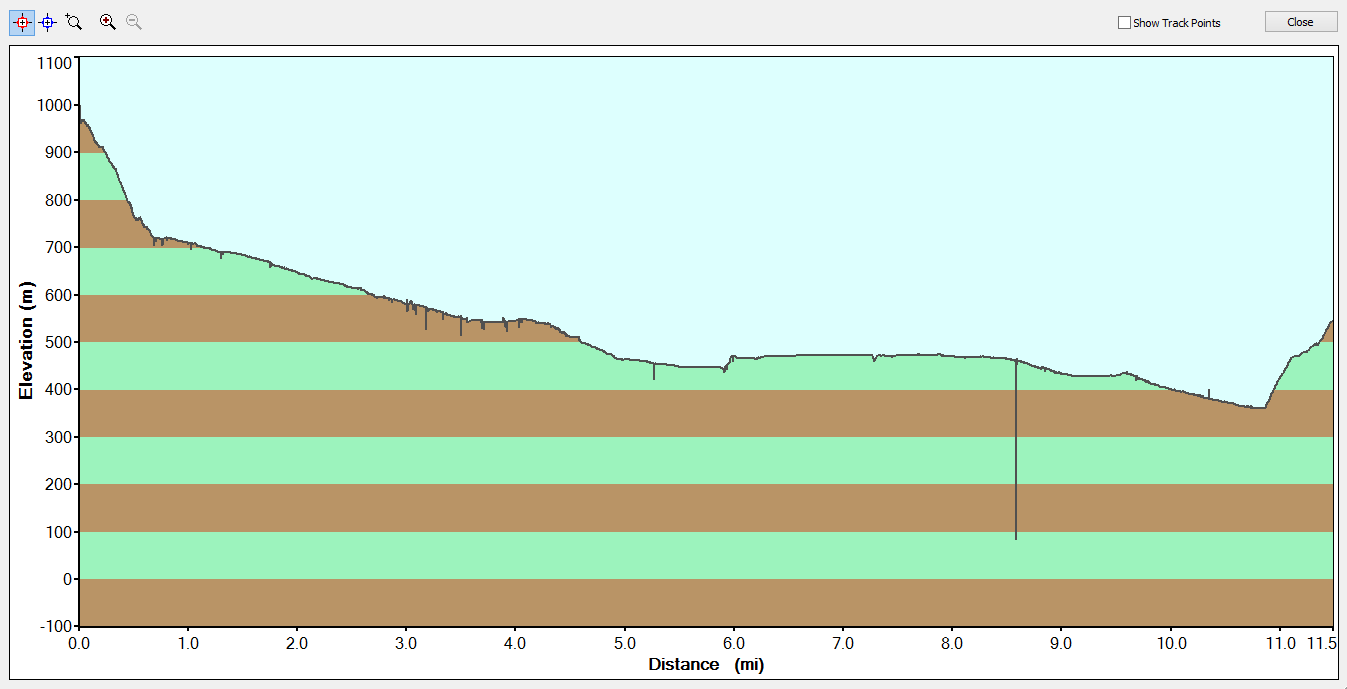
Task: Click the Distance (mi) axis title
Action: point(706,664)
